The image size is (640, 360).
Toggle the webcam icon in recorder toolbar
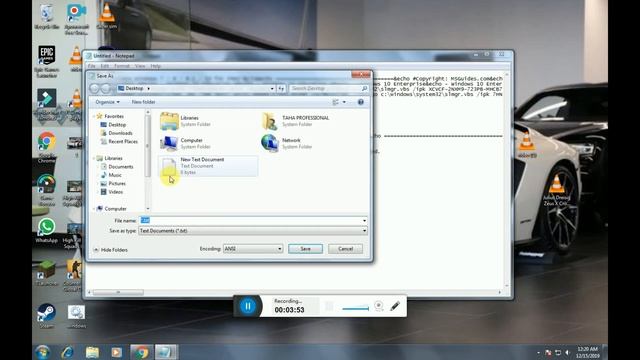coord(378,306)
